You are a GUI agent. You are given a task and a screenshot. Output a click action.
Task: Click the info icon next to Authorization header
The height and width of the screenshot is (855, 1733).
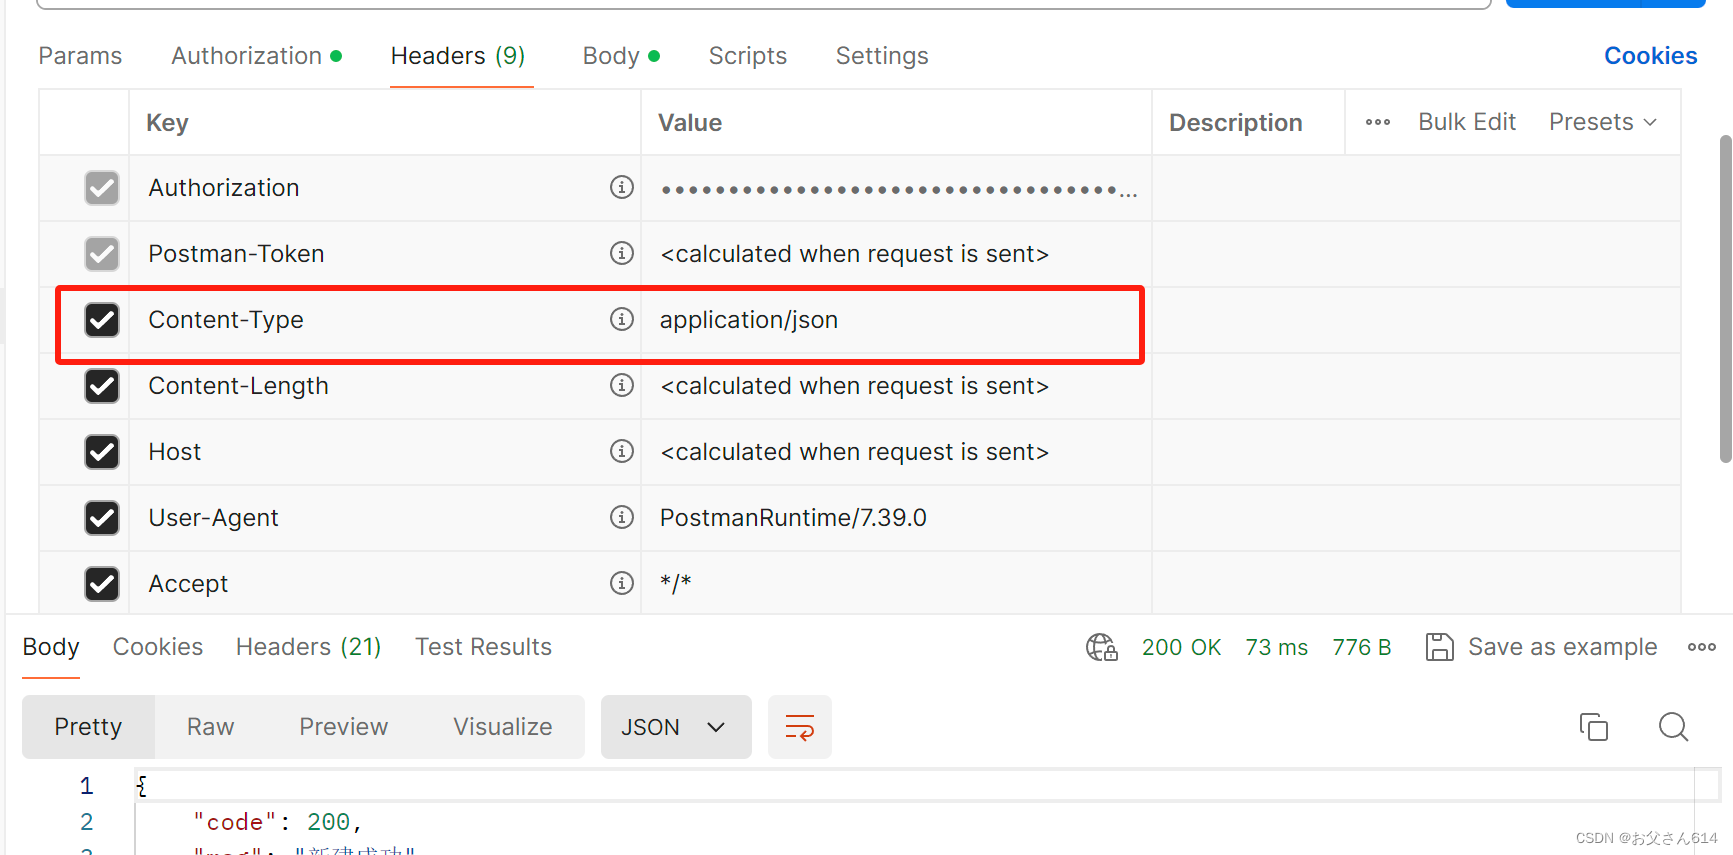tap(622, 187)
